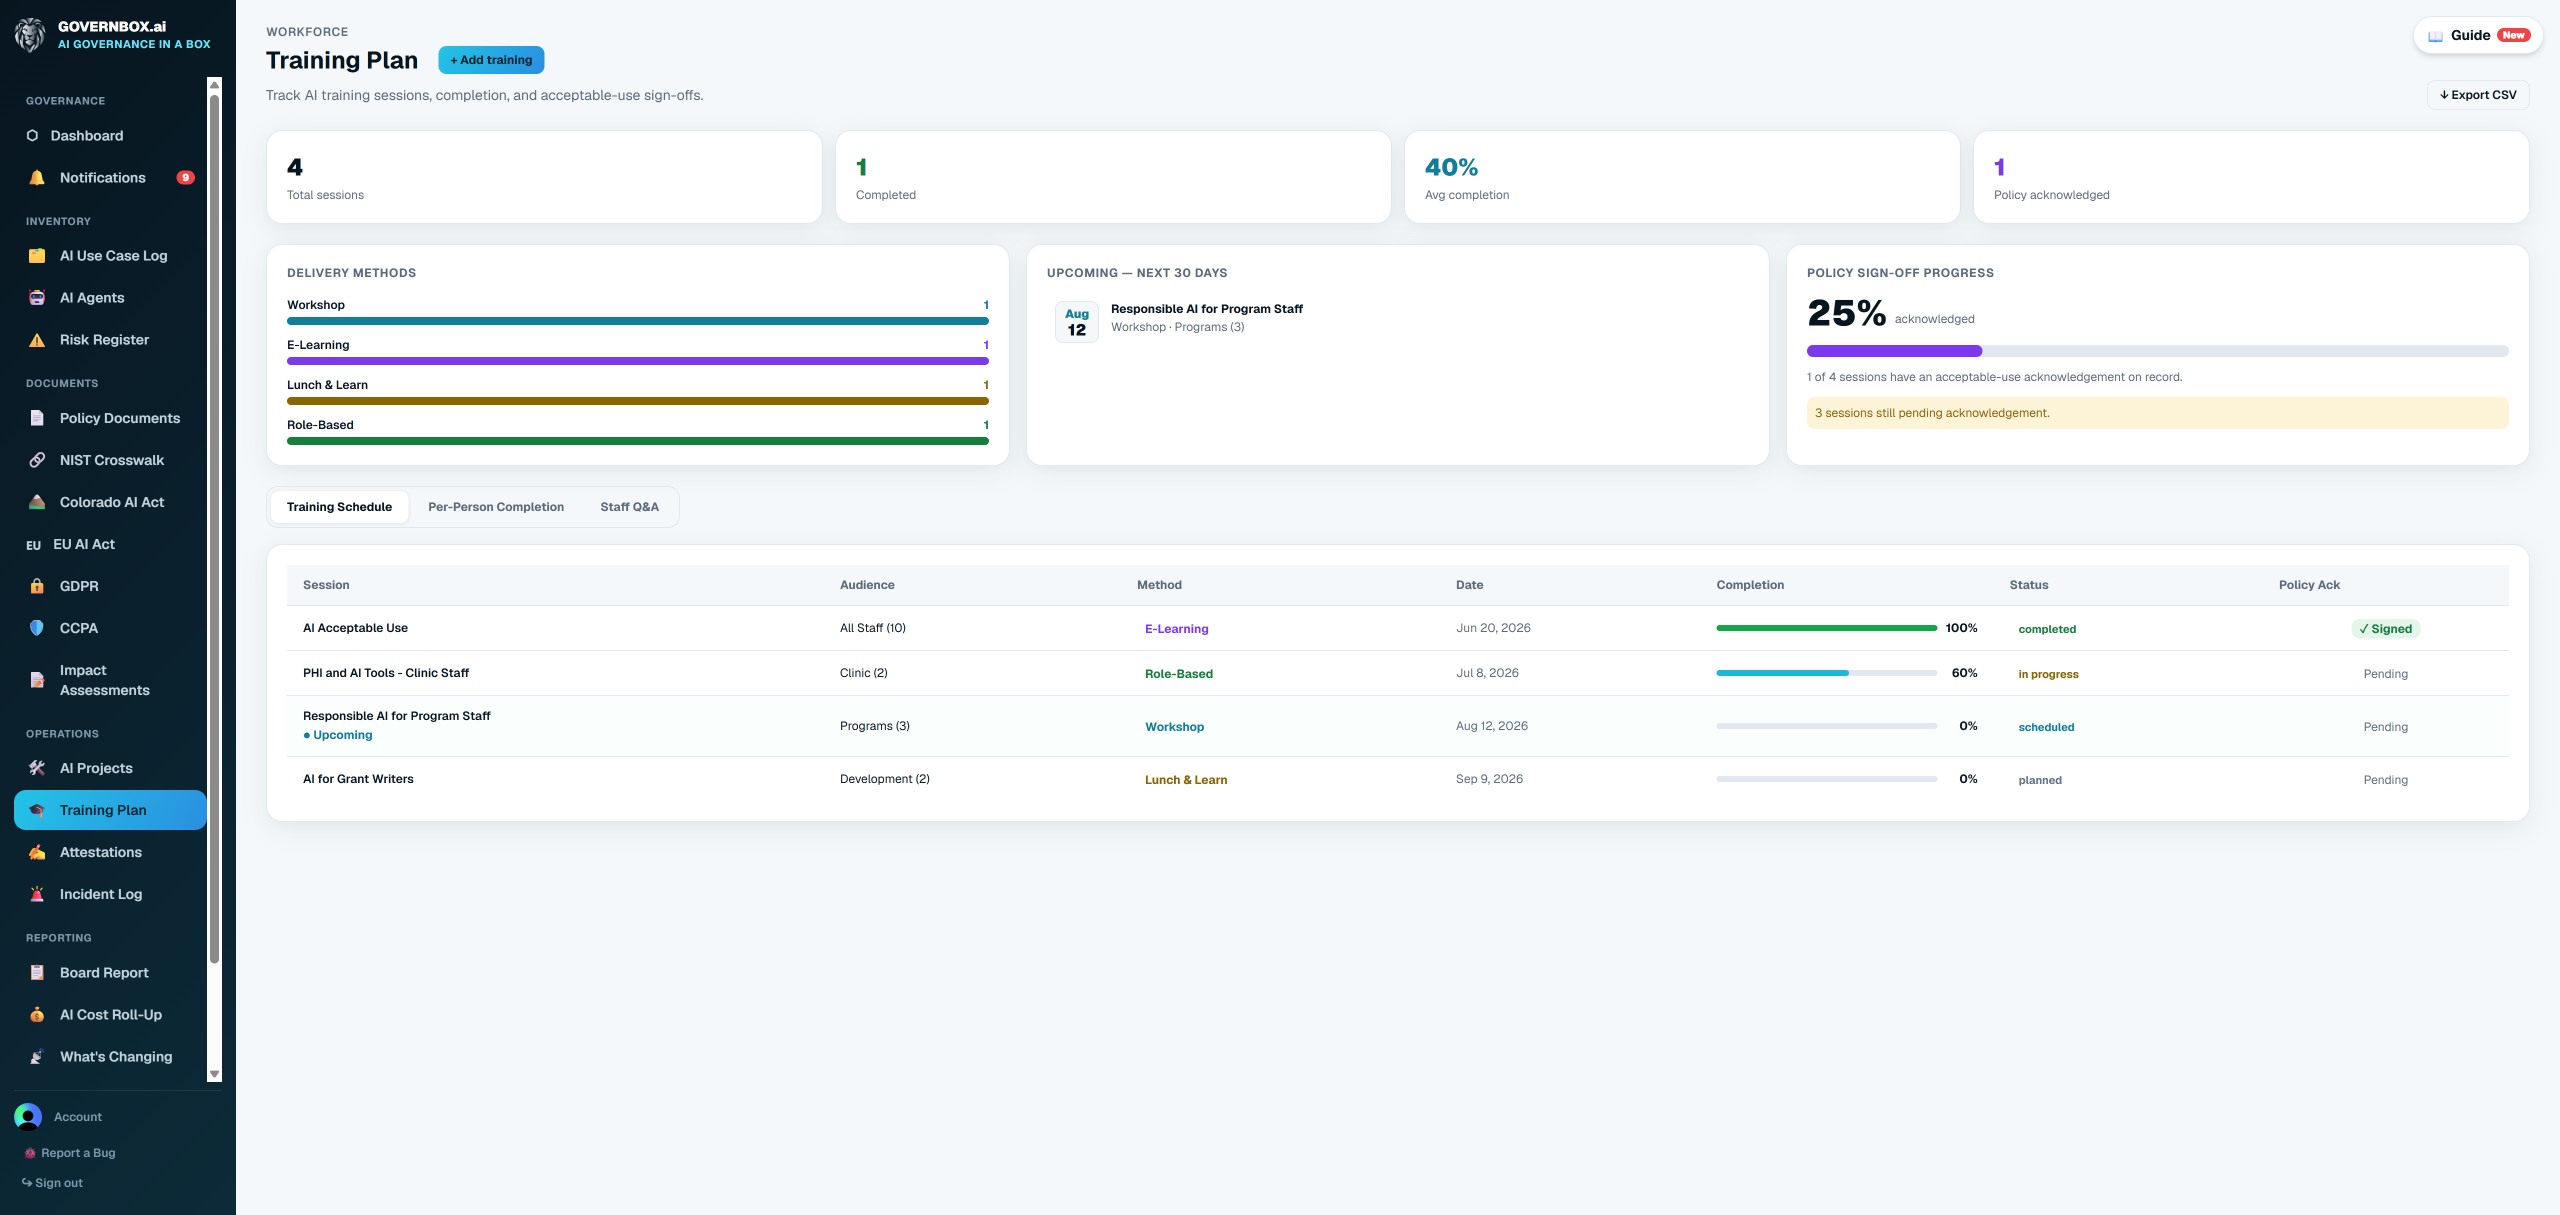Click the NIST Crosswalk link icon
The image size is (2560, 1215).
coord(37,460)
